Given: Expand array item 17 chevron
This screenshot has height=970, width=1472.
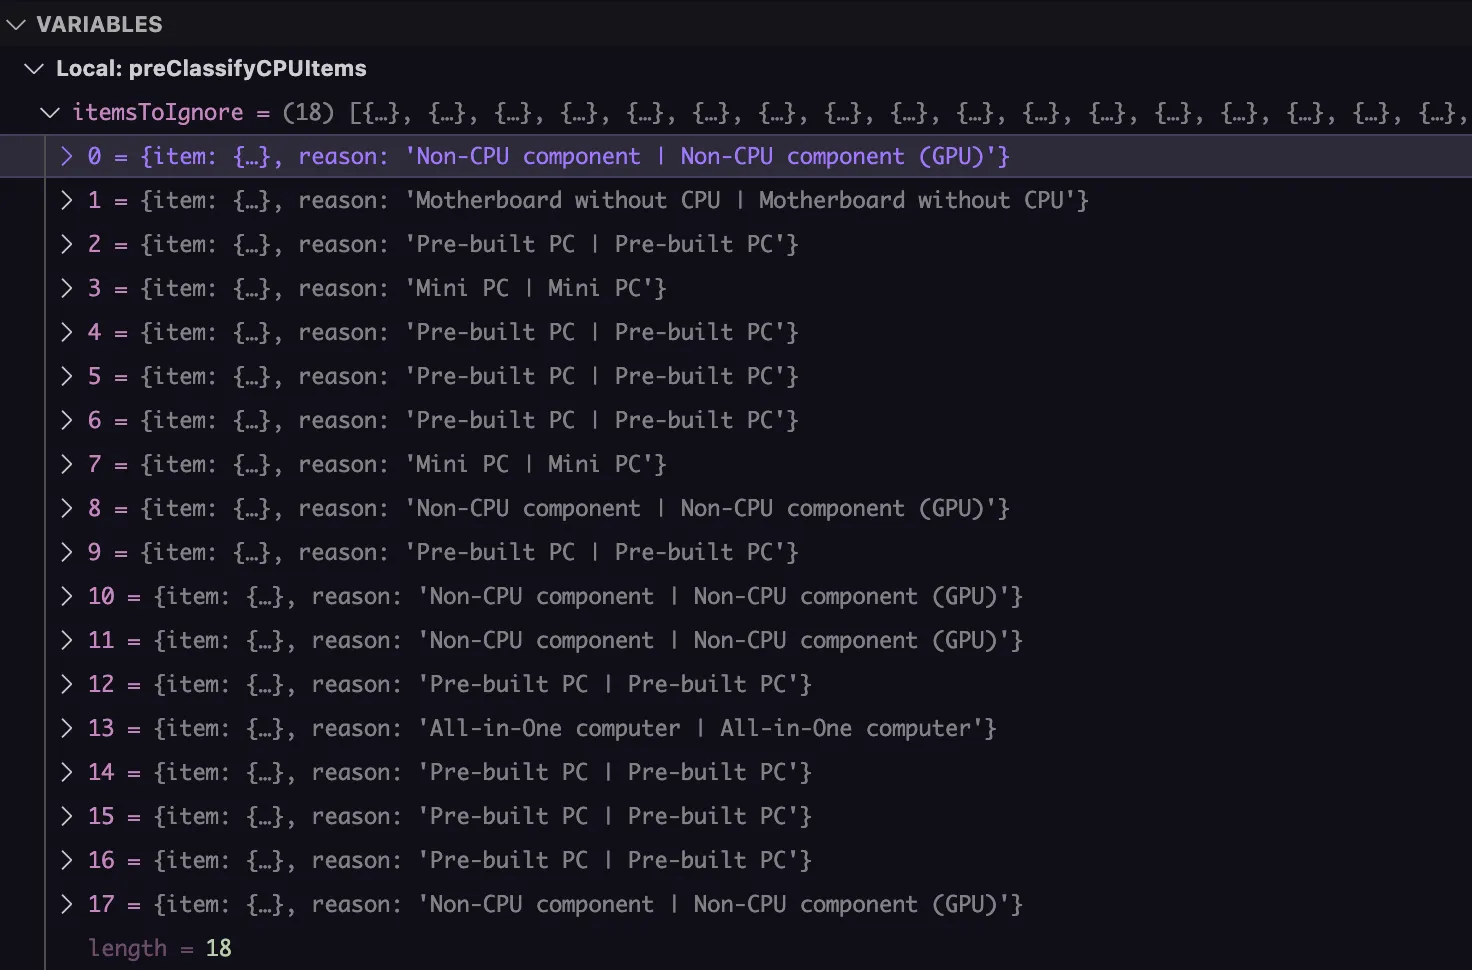Looking at the screenshot, I should [x=66, y=905].
